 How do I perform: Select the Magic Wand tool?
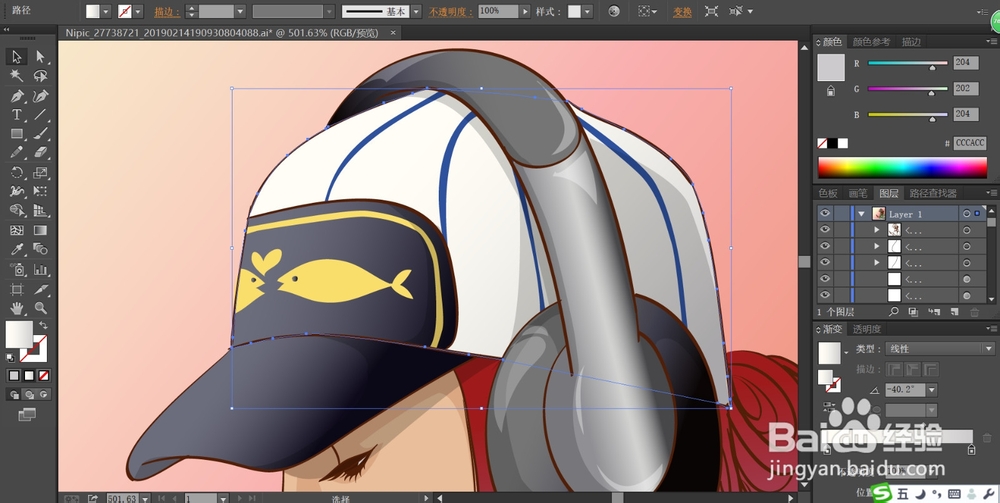[x=17, y=76]
